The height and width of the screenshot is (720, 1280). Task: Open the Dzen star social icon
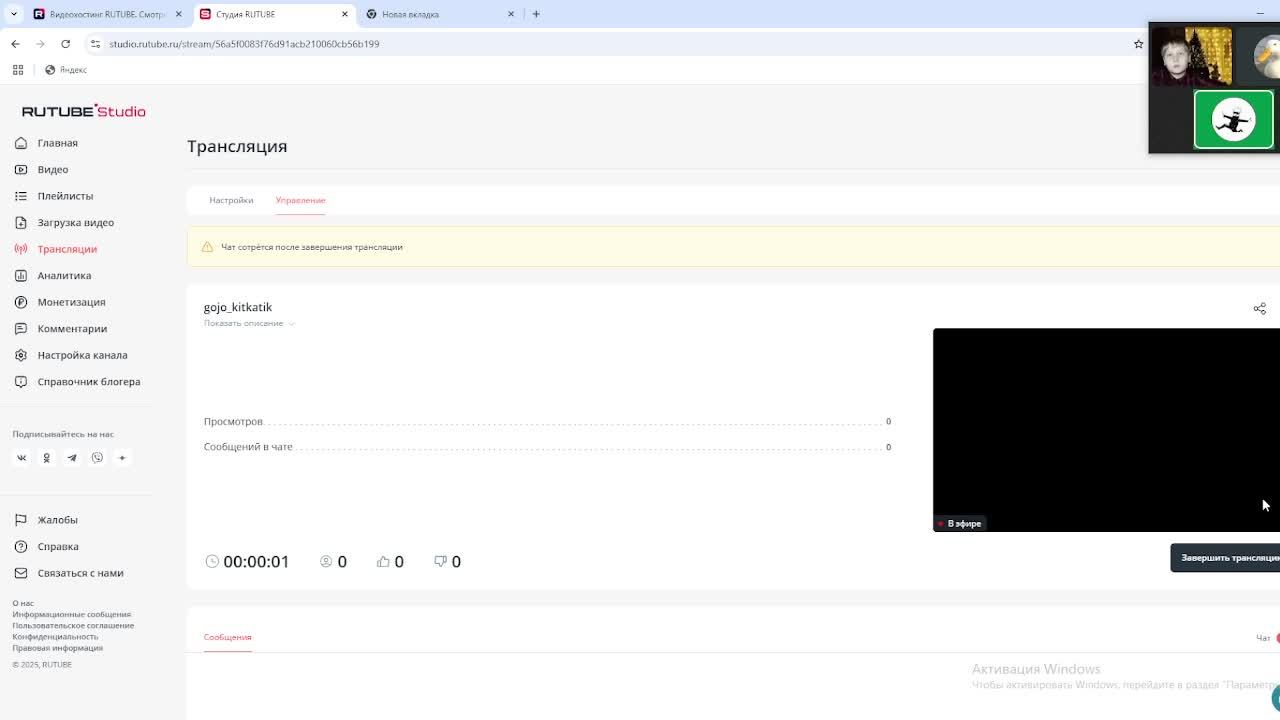click(122, 458)
